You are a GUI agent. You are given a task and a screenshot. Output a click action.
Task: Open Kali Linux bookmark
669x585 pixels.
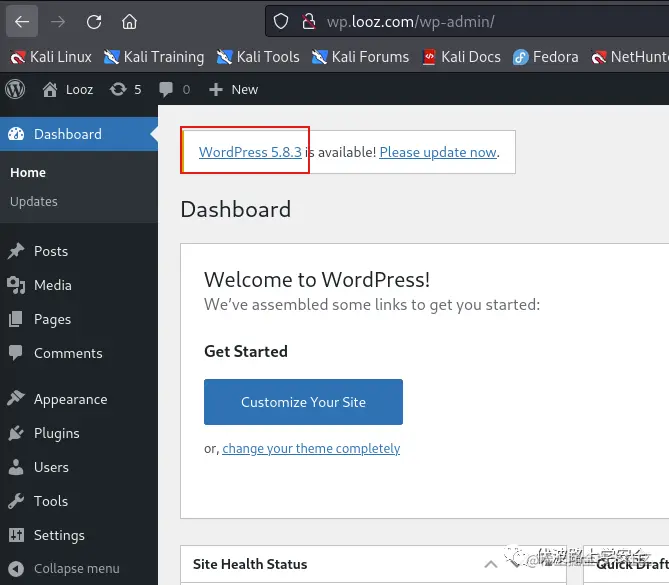click(x=51, y=57)
